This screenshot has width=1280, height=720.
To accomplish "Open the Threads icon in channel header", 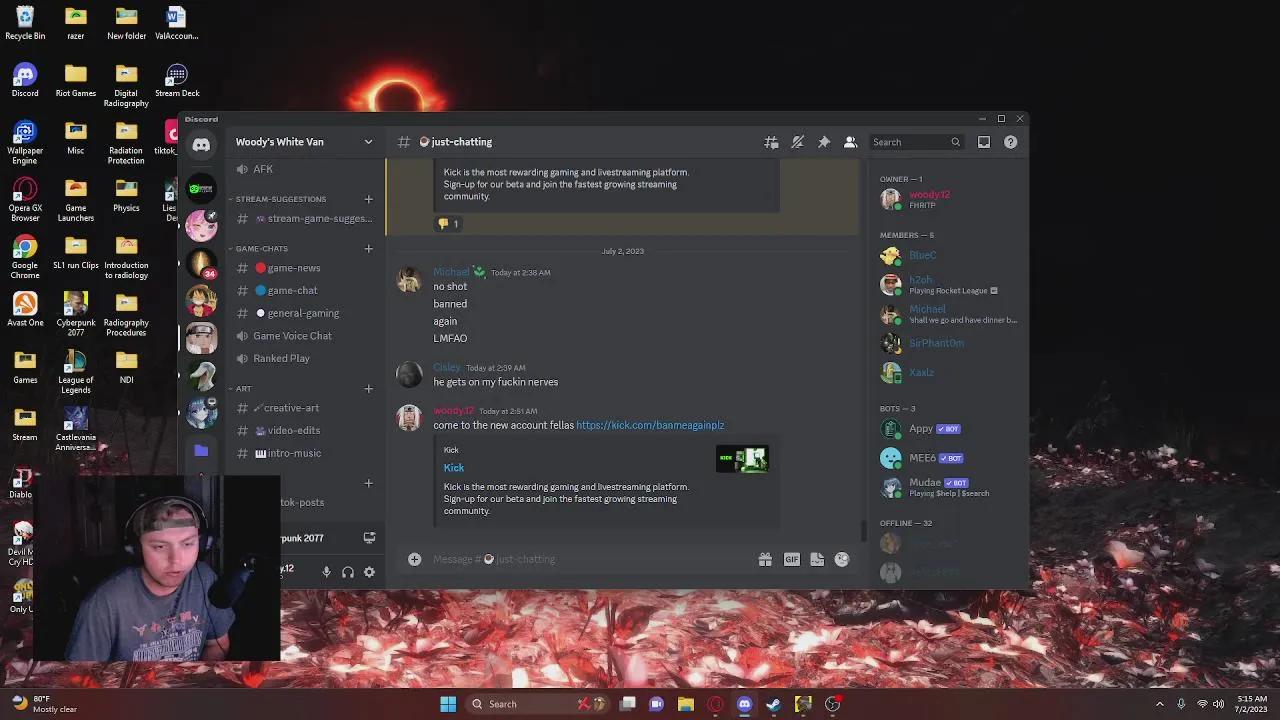I will 771,142.
